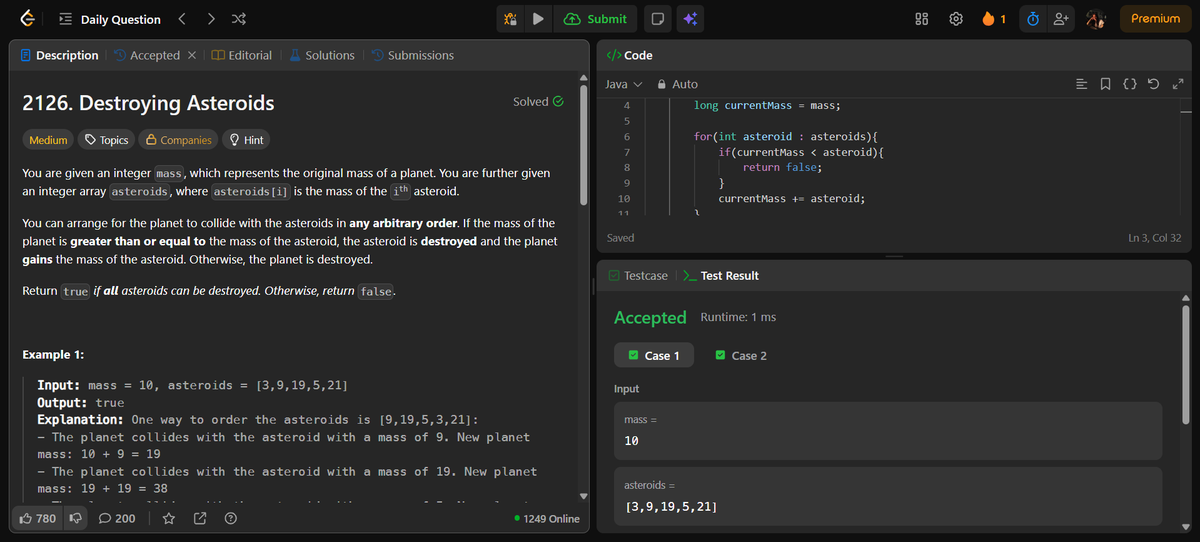Open Daily Question problem list
The image size is (1200, 542).
tap(110, 19)
